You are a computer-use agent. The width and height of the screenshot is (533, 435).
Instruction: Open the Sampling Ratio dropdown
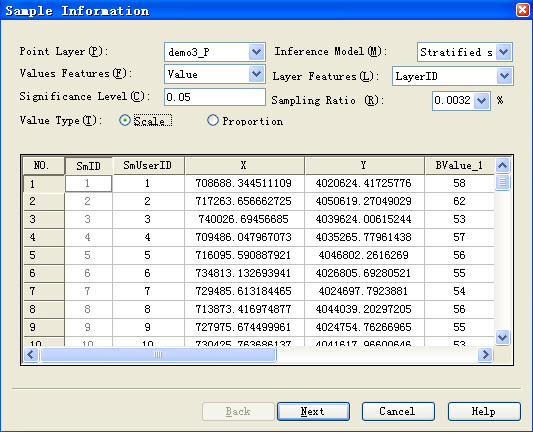pyautogui.click(x=481, y=101)
